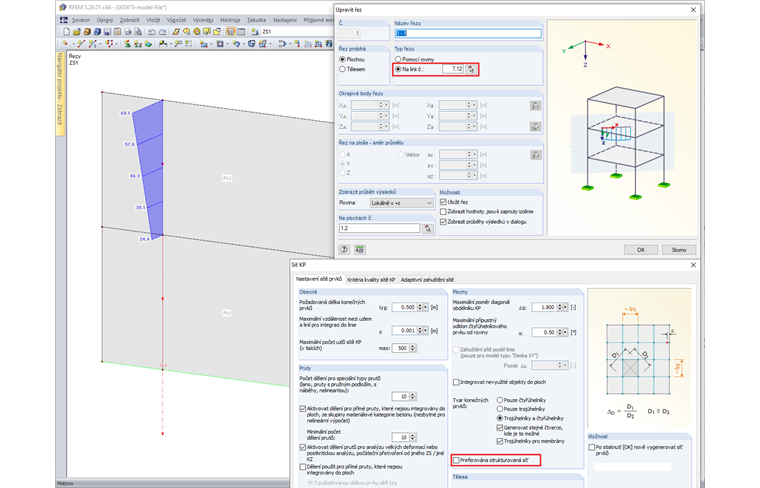
Task: Select the Tělesem radio button
Action: pyautogui.click(x=343, y=69)
